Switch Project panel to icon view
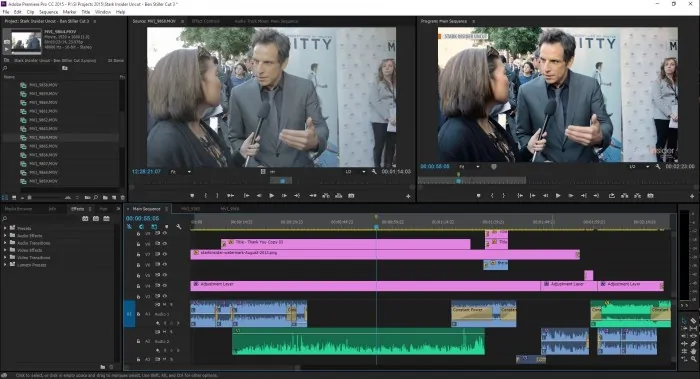 point(14,197)
